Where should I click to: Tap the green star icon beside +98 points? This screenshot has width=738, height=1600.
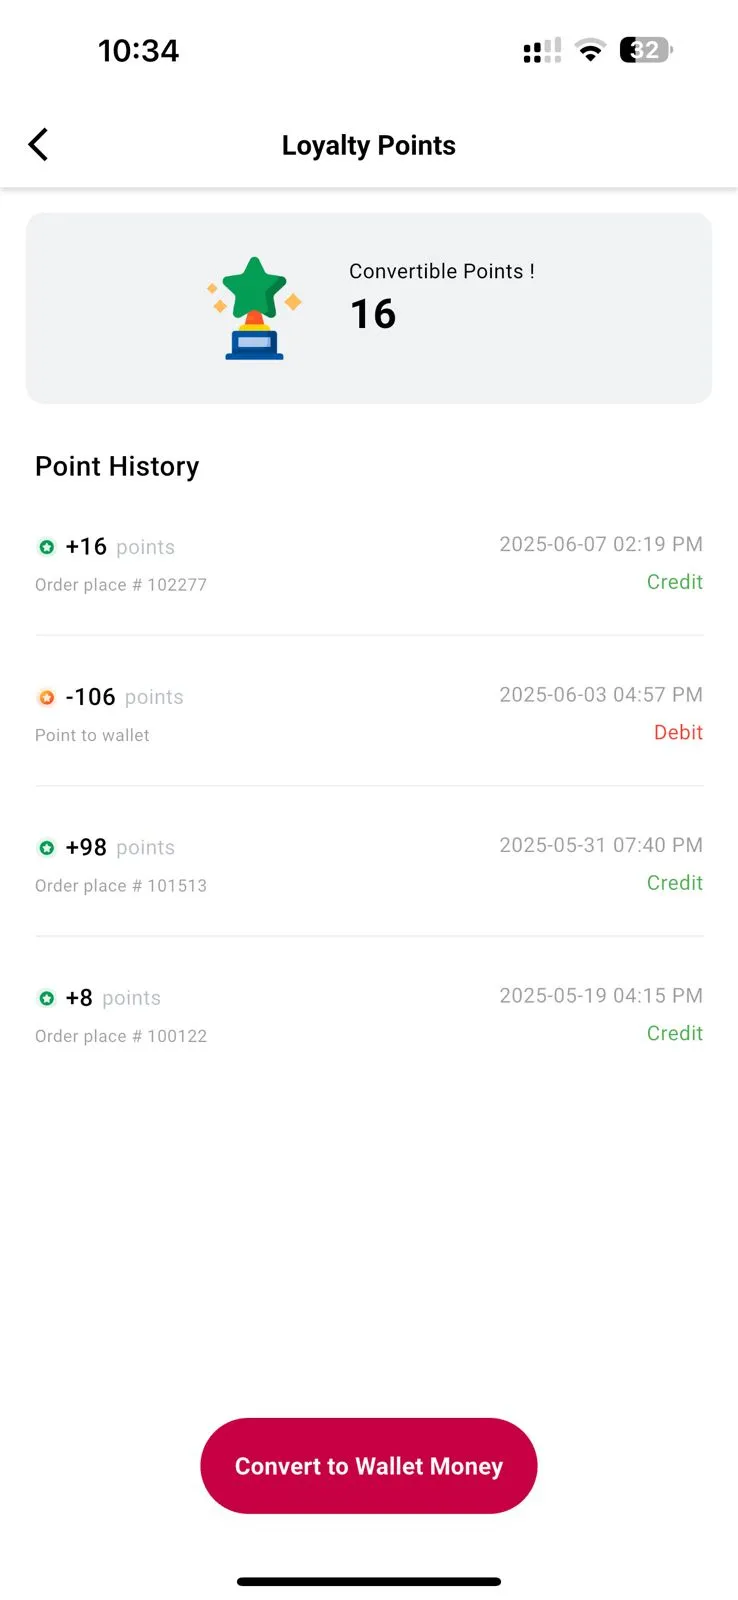(x=46, y=848)
